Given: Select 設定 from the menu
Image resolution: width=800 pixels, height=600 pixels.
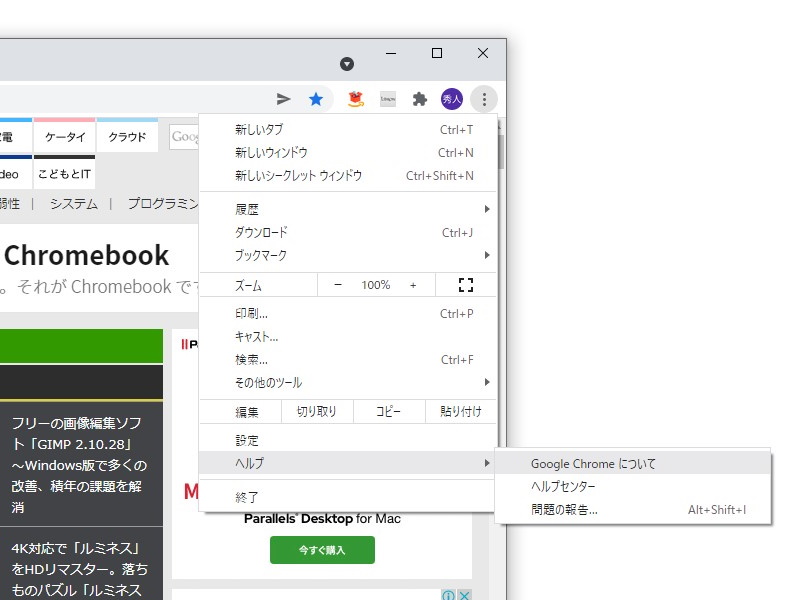Looking at the screenshot, I should tap(246, 438).
